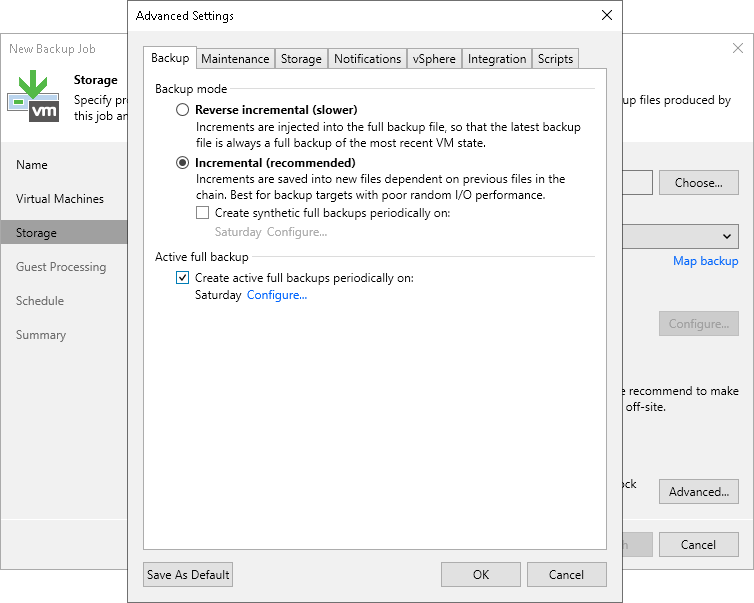Screen dimensions: 754x603
Task: Cancel the New Backup Job wizard
Action: (699, 544)
